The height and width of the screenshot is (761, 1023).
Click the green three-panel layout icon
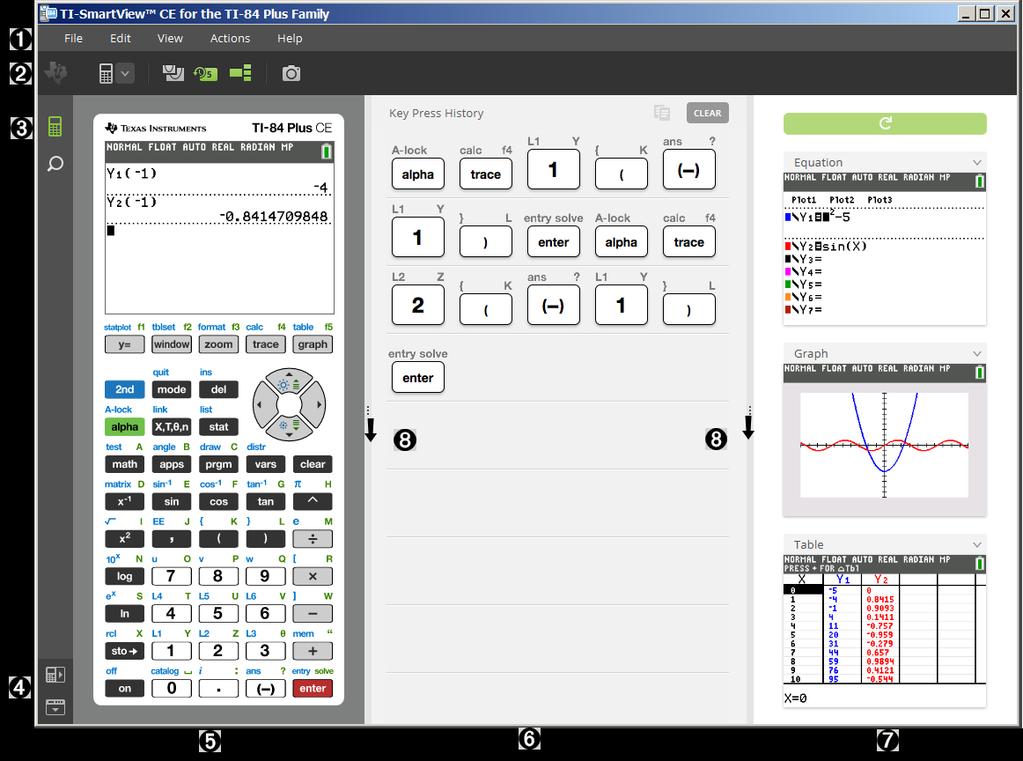point(240,73)
